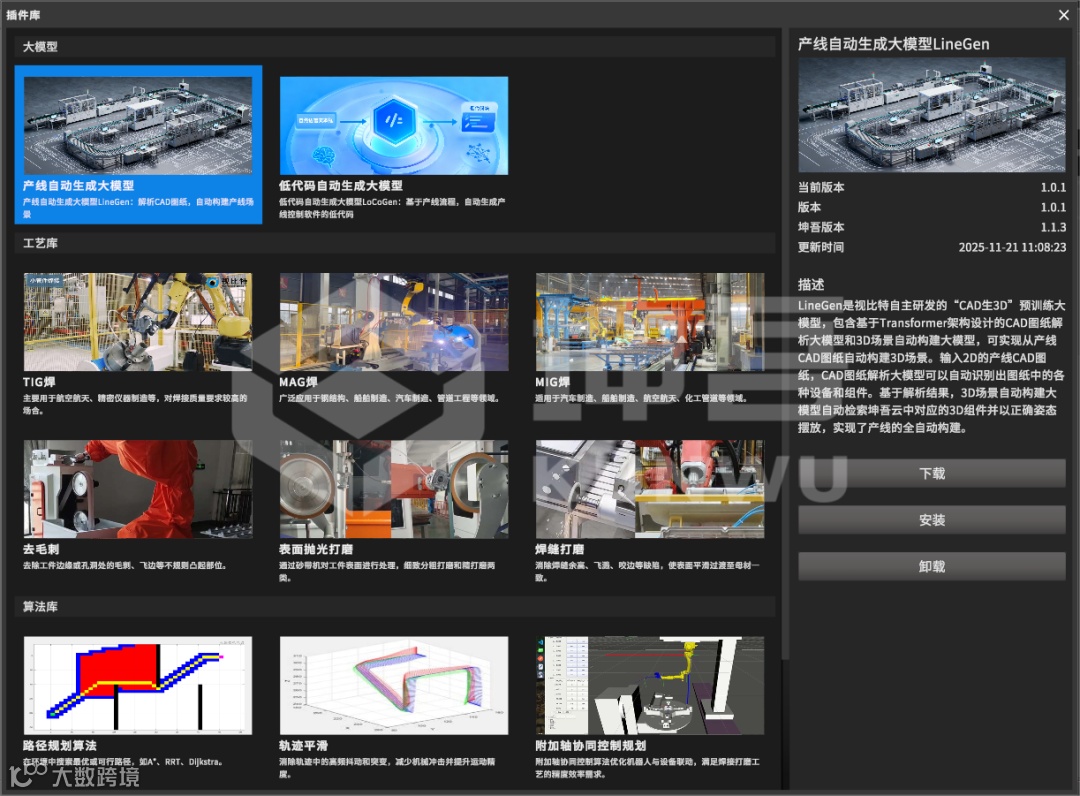Click the TIG焊 title text
This screenshot has width=1080, height=796.
39,382
